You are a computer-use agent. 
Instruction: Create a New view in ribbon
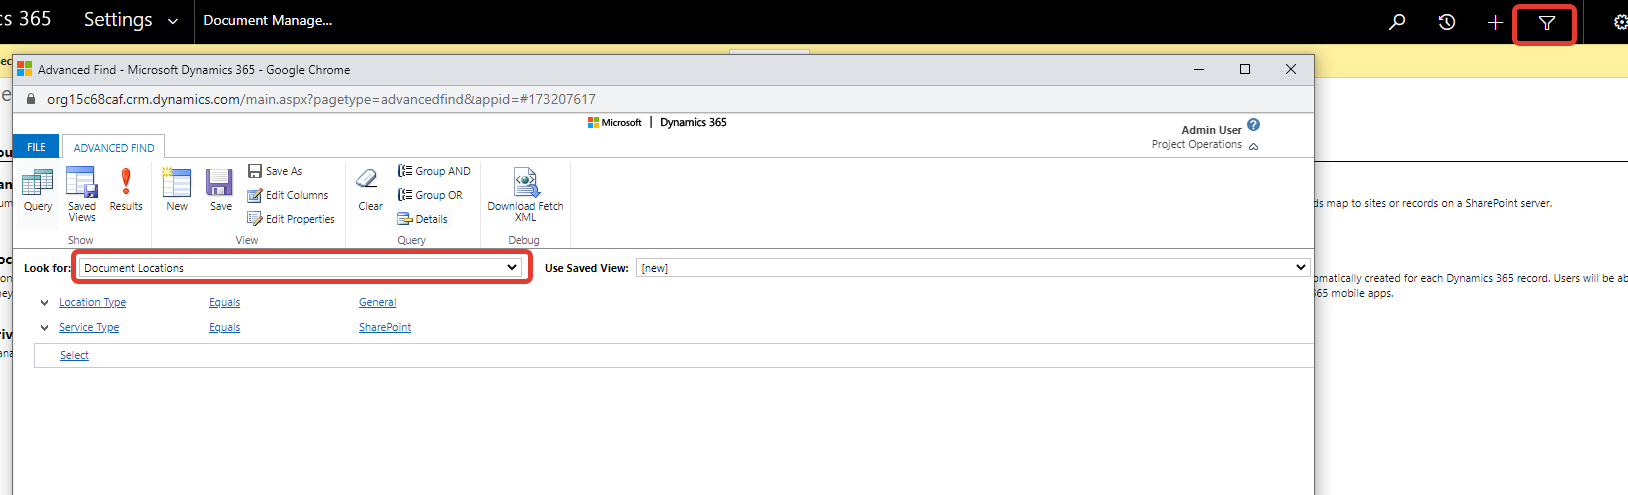177,190
